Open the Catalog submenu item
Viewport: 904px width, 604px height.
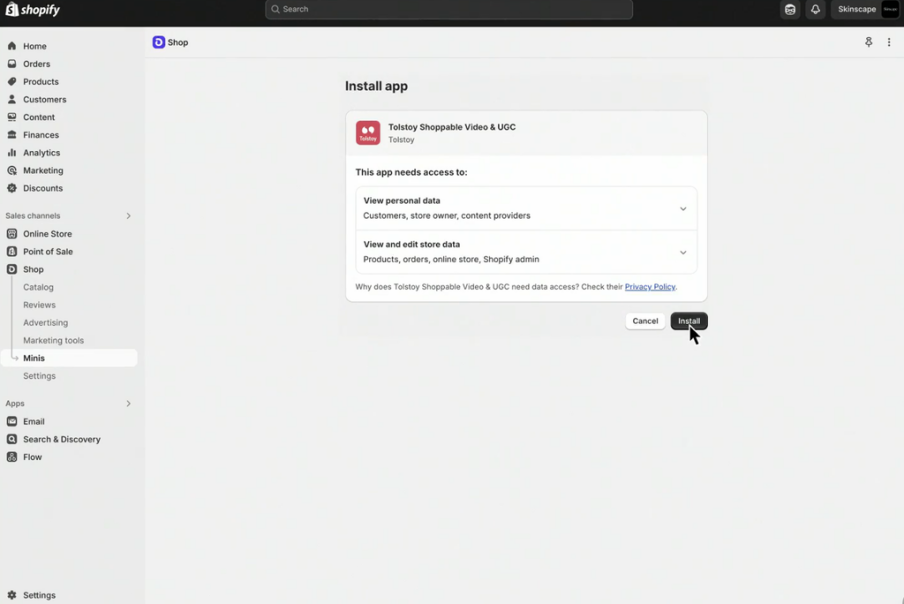pos(38,287)
